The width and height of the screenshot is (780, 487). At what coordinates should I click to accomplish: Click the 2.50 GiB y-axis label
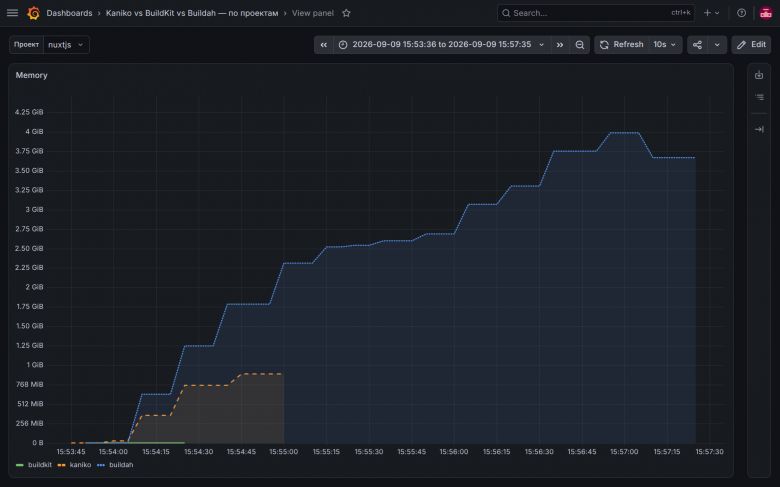coord(29,249)
